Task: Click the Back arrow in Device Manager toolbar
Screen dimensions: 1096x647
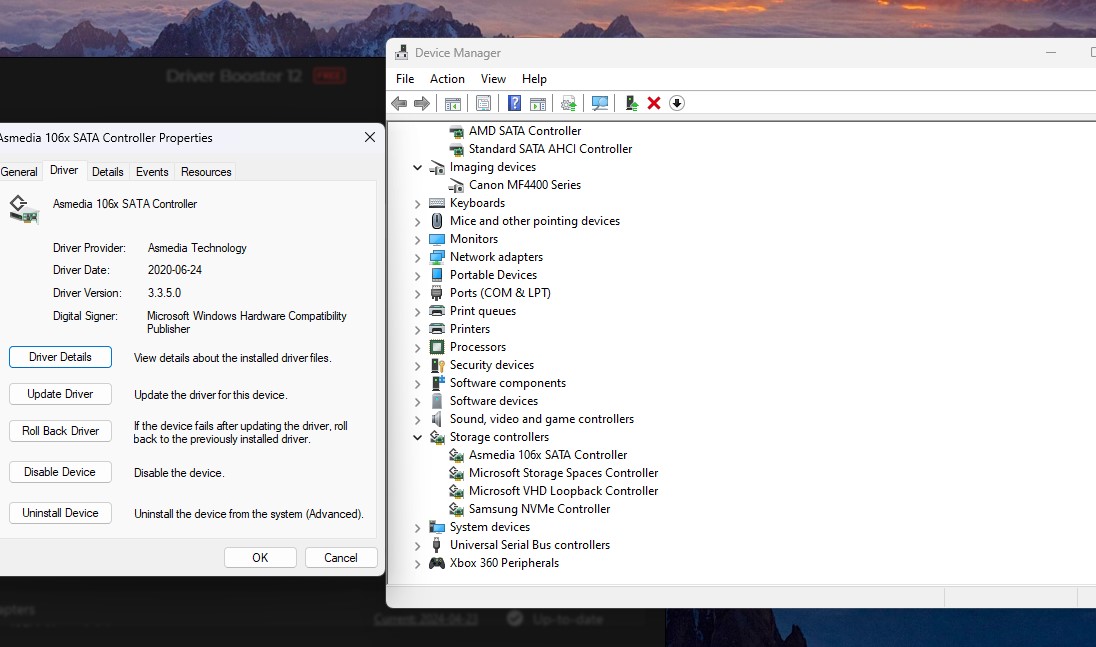Action: pyautogui.click(x=399, y=103)
